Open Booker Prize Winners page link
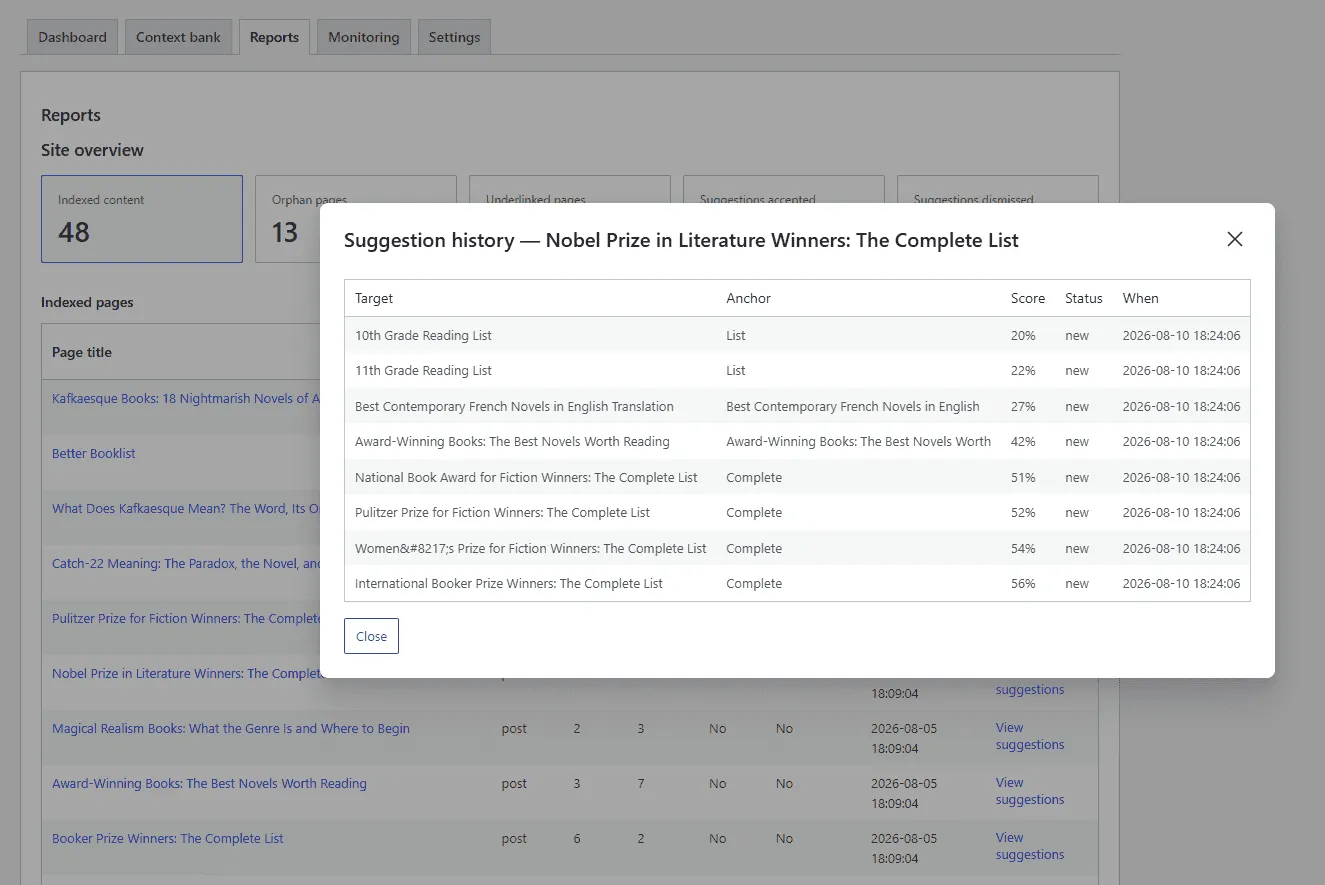This screenshot has height=885, width=1325. (x=168, y=838)
